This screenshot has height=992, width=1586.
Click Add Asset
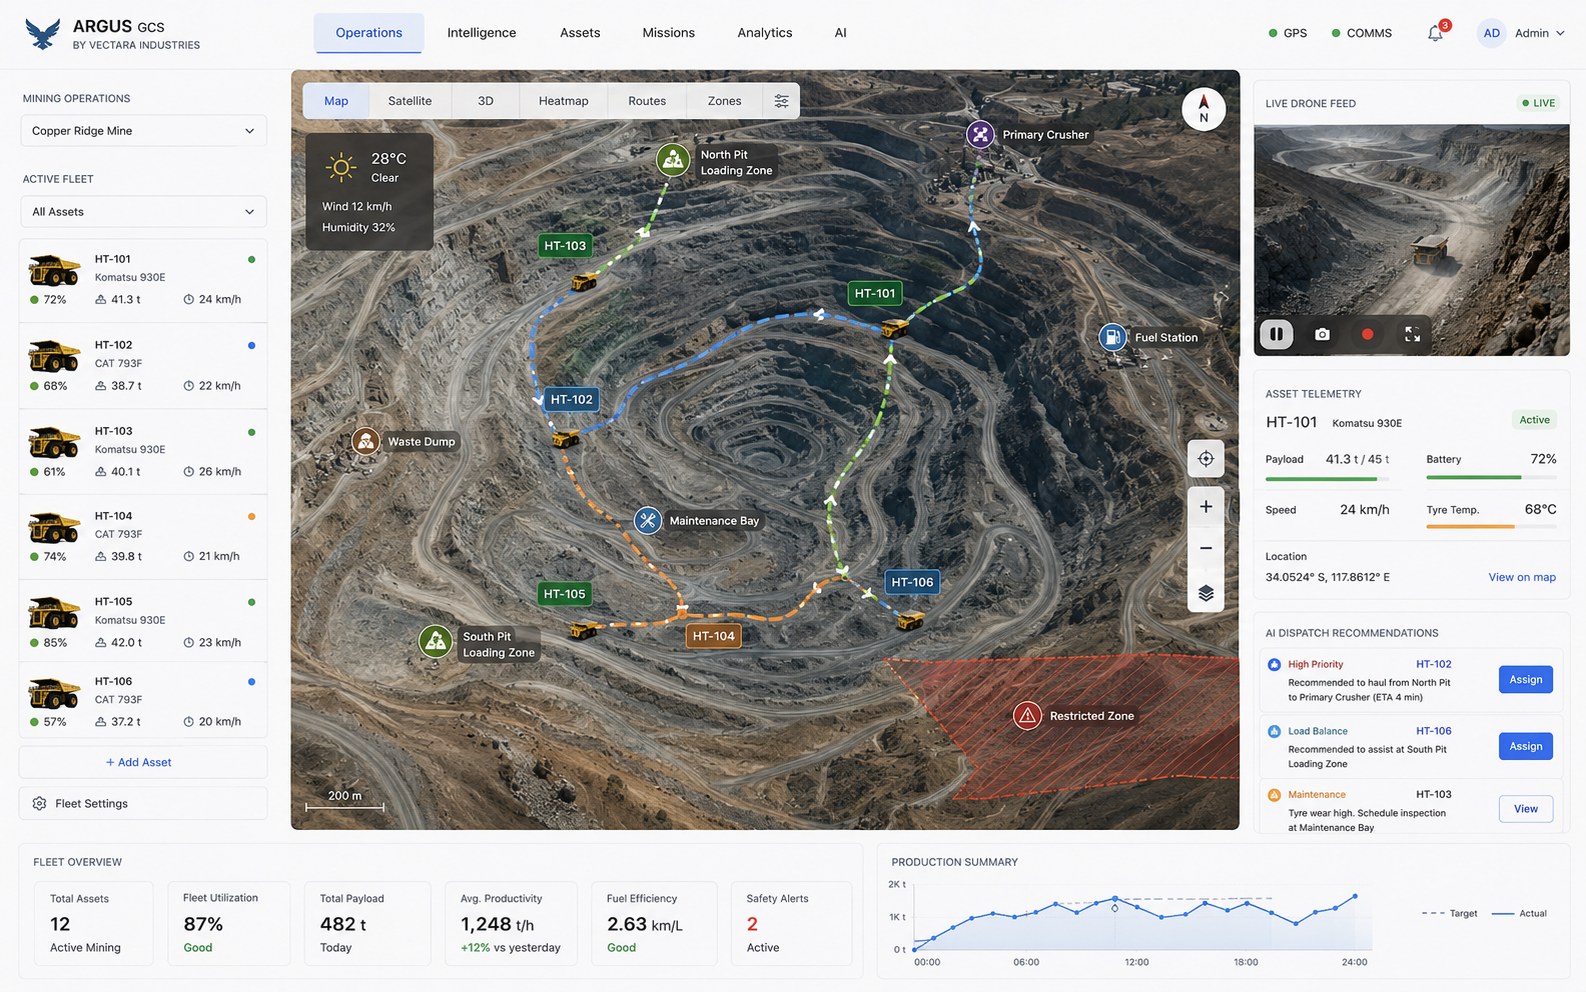143,762
